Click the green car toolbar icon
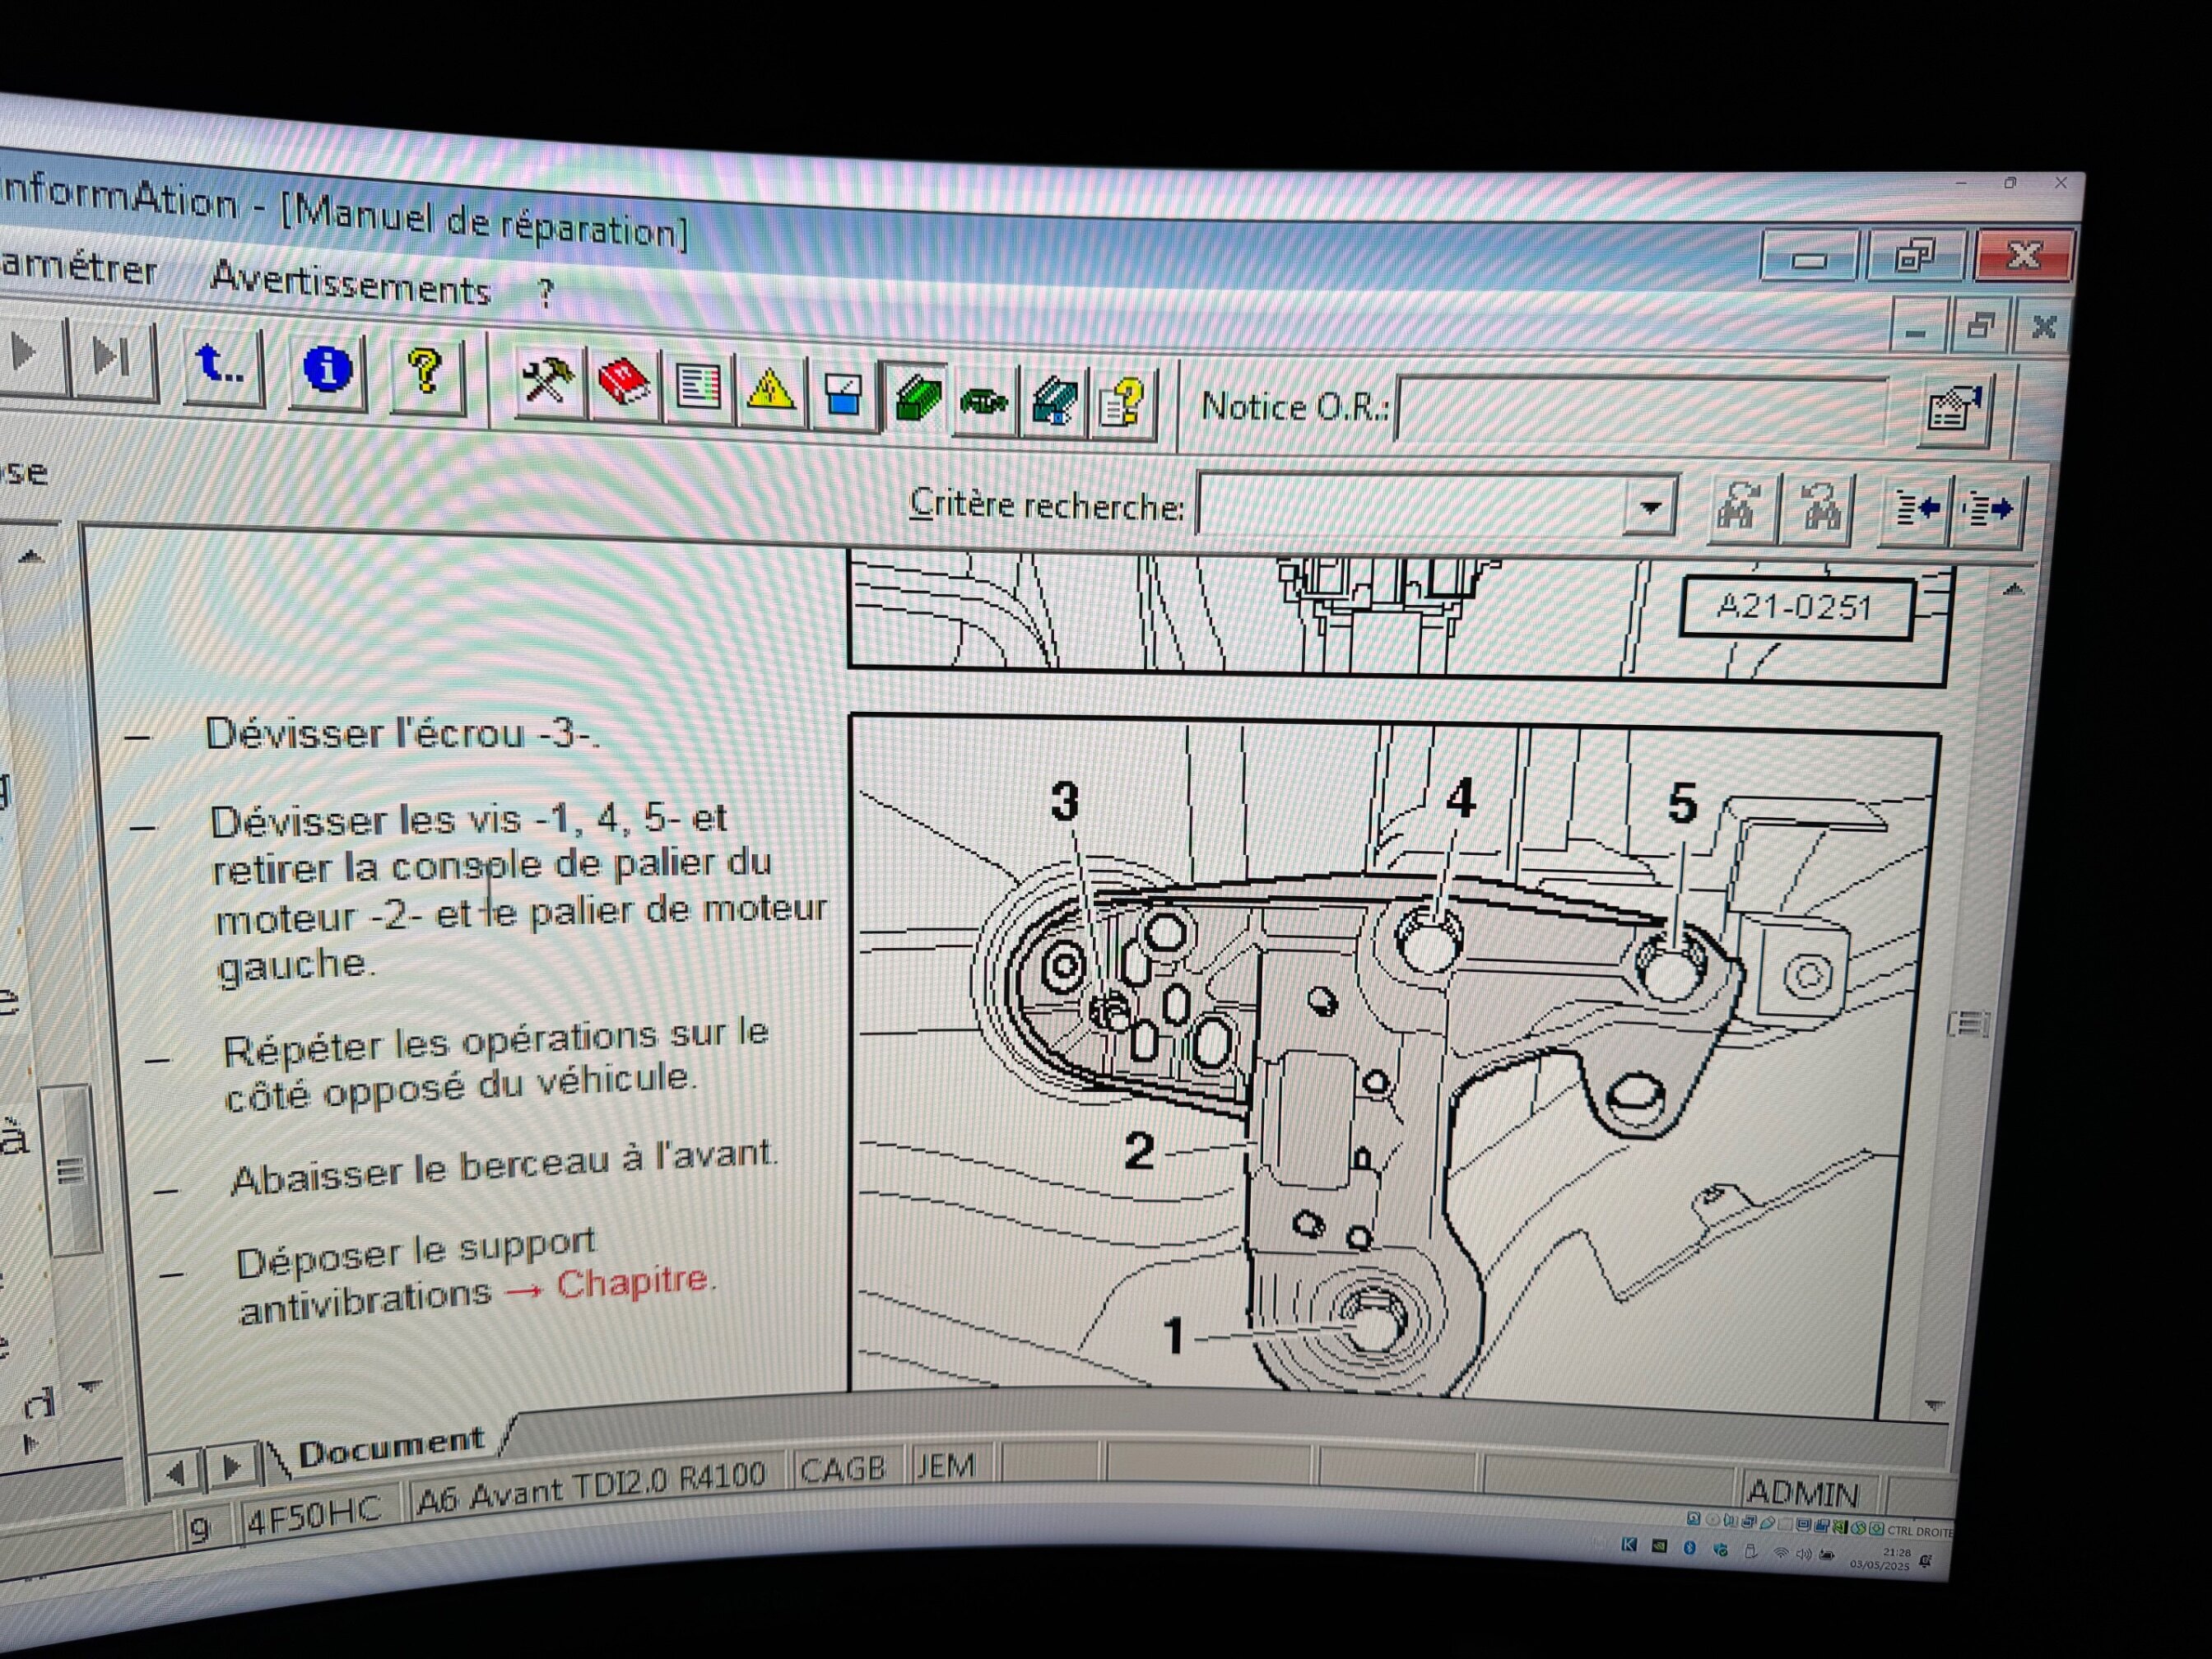This screenshot has height=1659, width=2212. pyautogui.click(x=984, y=401)
